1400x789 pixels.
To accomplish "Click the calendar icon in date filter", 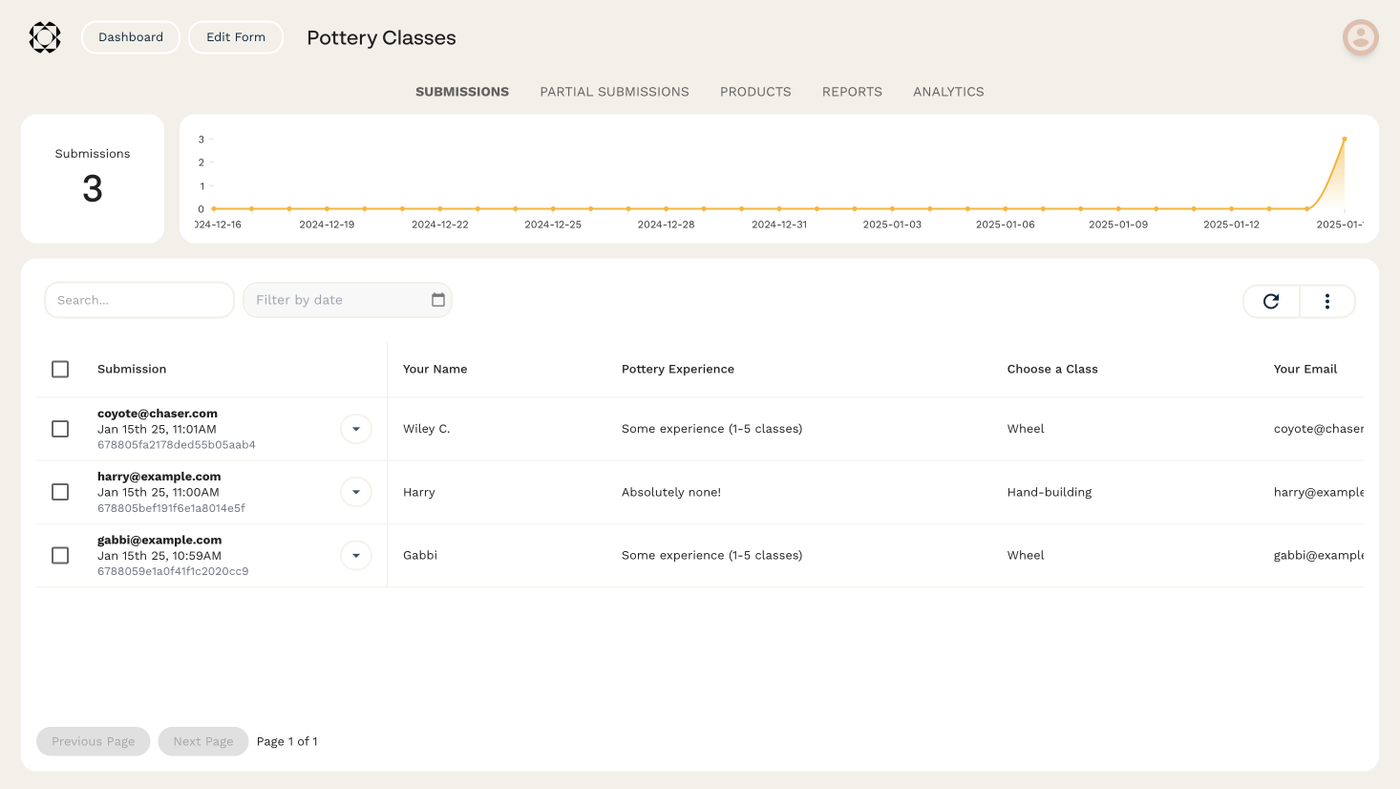I will [438, 300].
